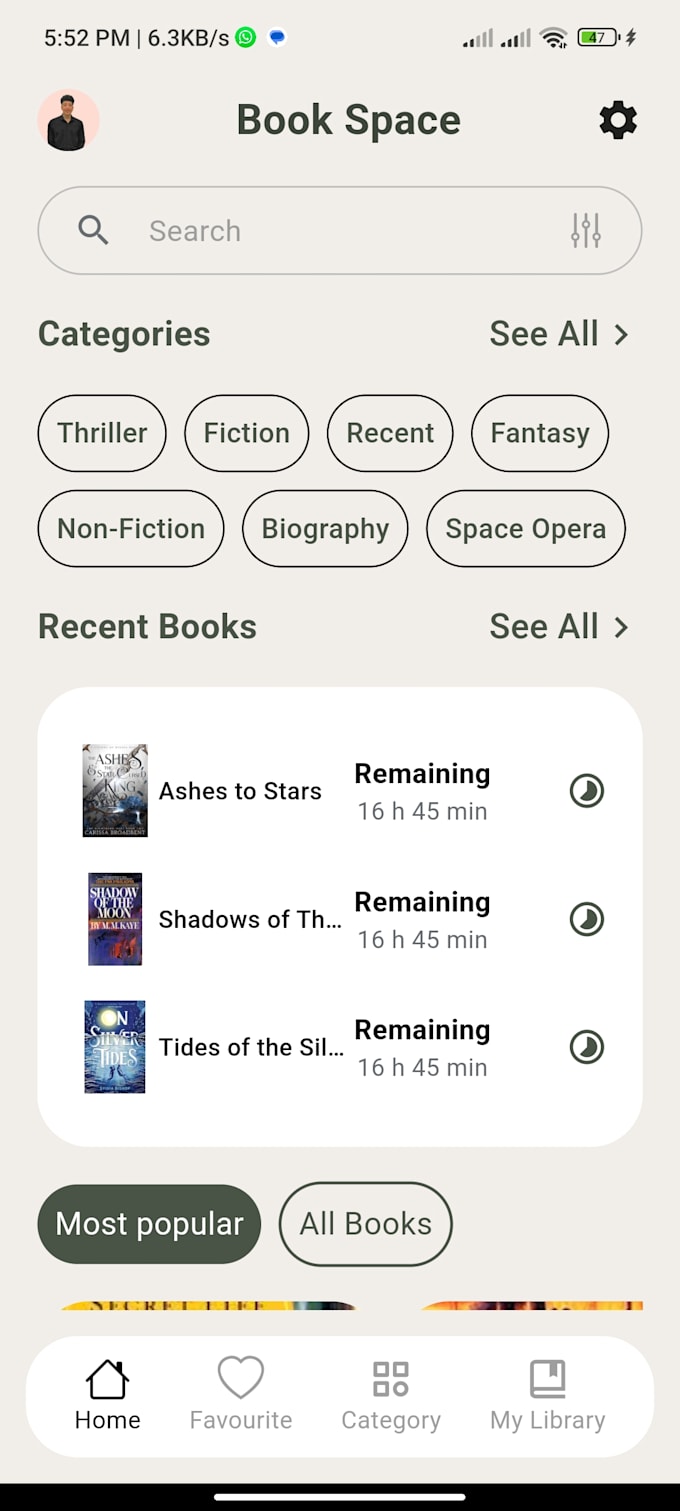Screen dimensions: 680x1511
Task: Tap the progress icon for Shadows of Th…
Action: coord(587,919)
